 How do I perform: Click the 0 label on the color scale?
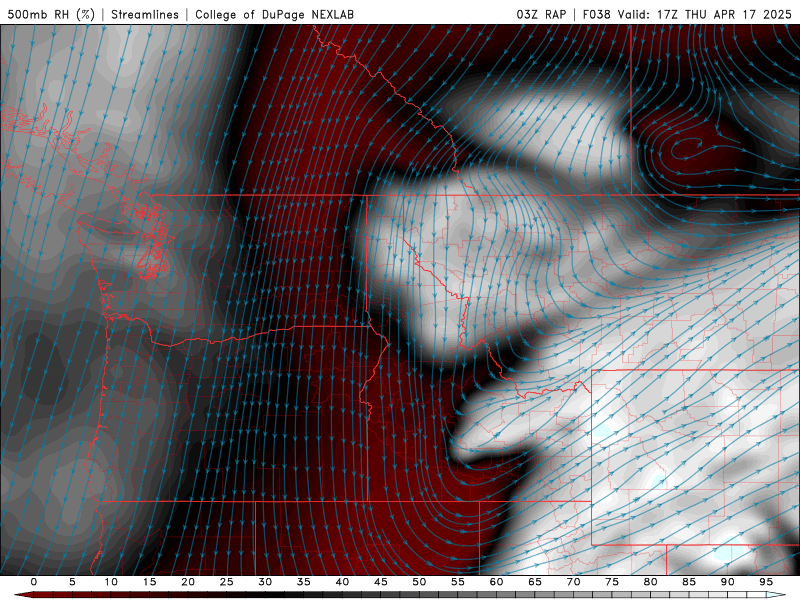[x=34, y=582]
